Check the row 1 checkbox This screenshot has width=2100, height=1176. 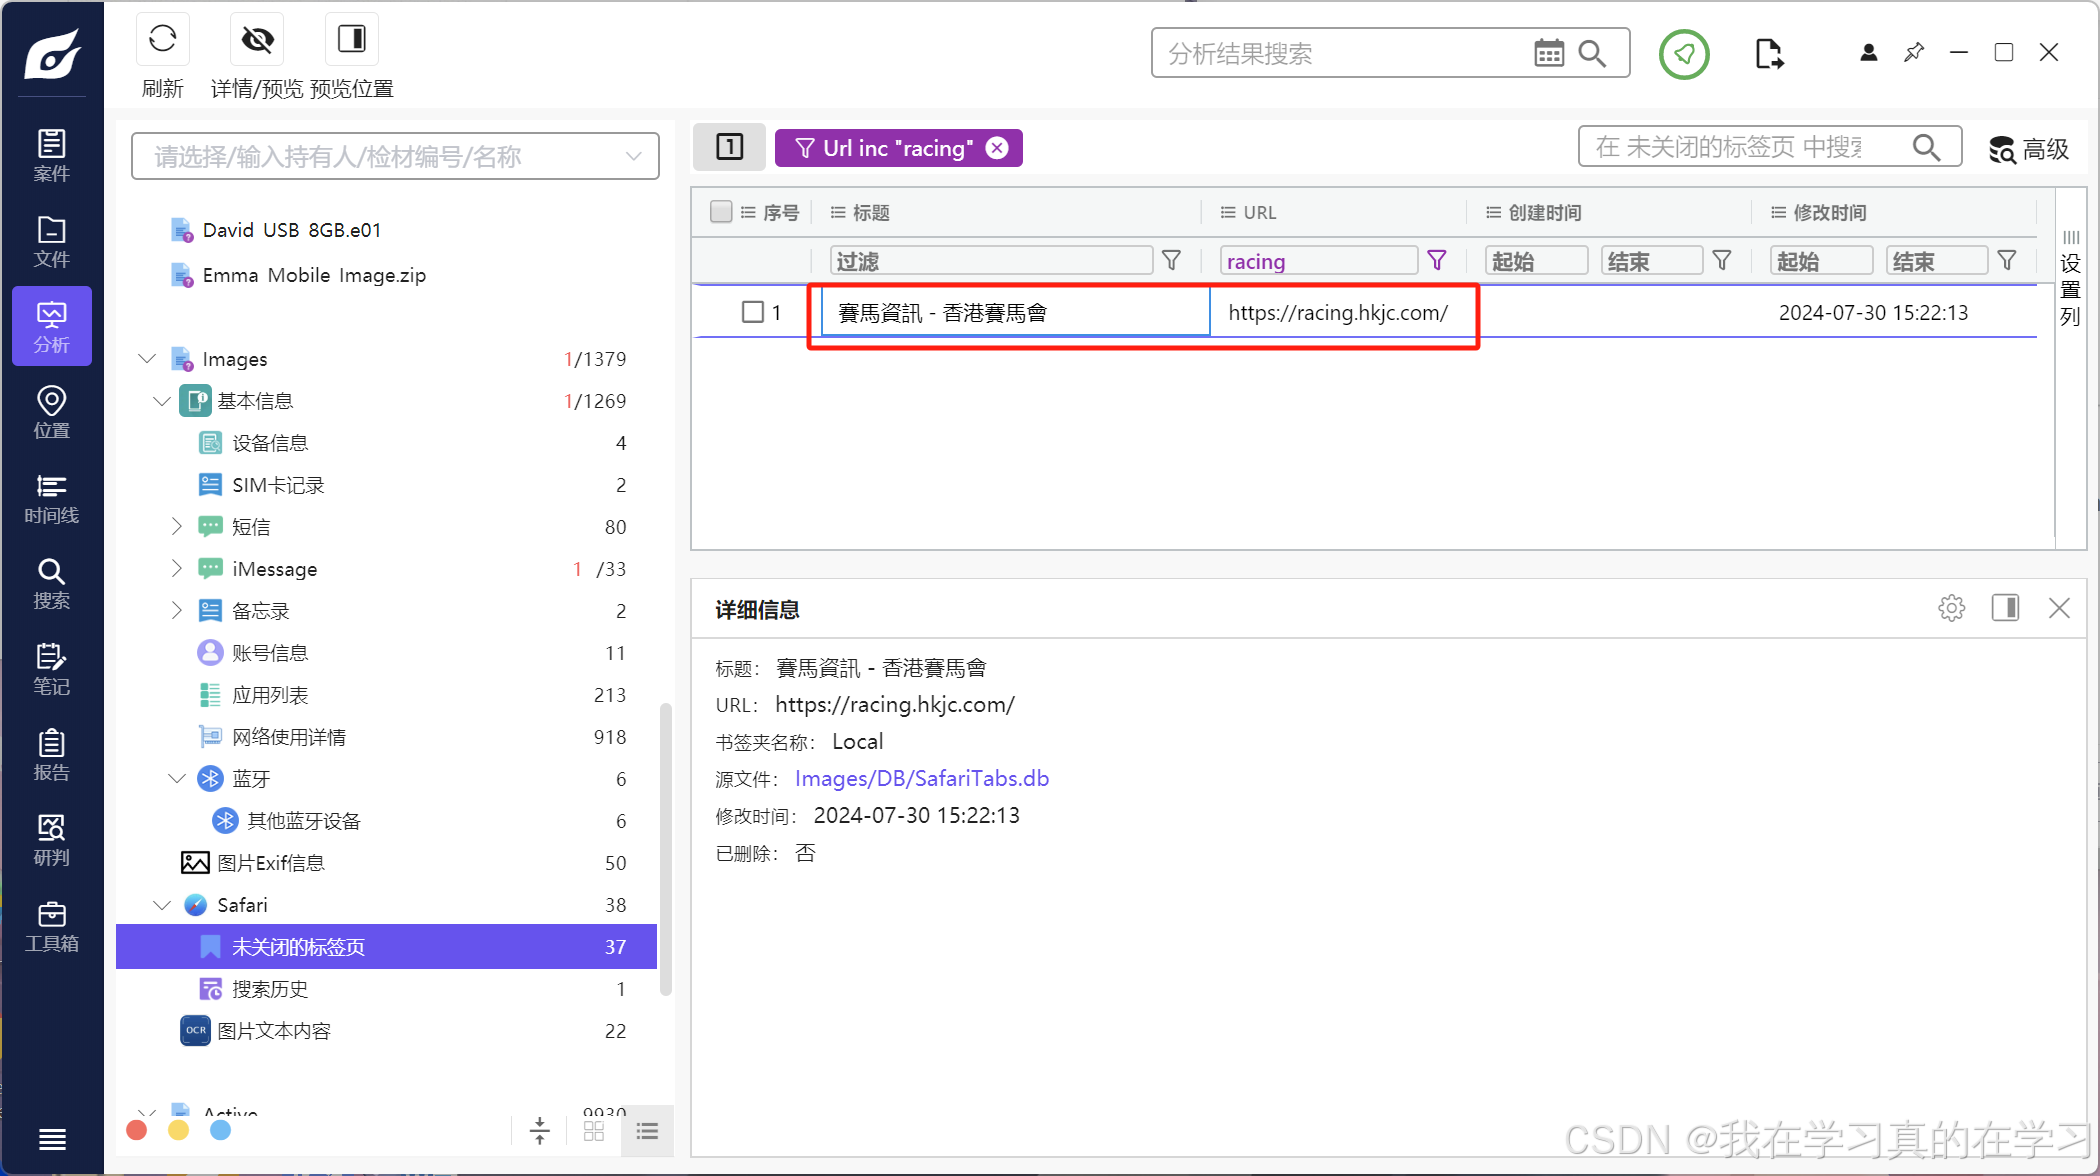pos(753,312)
